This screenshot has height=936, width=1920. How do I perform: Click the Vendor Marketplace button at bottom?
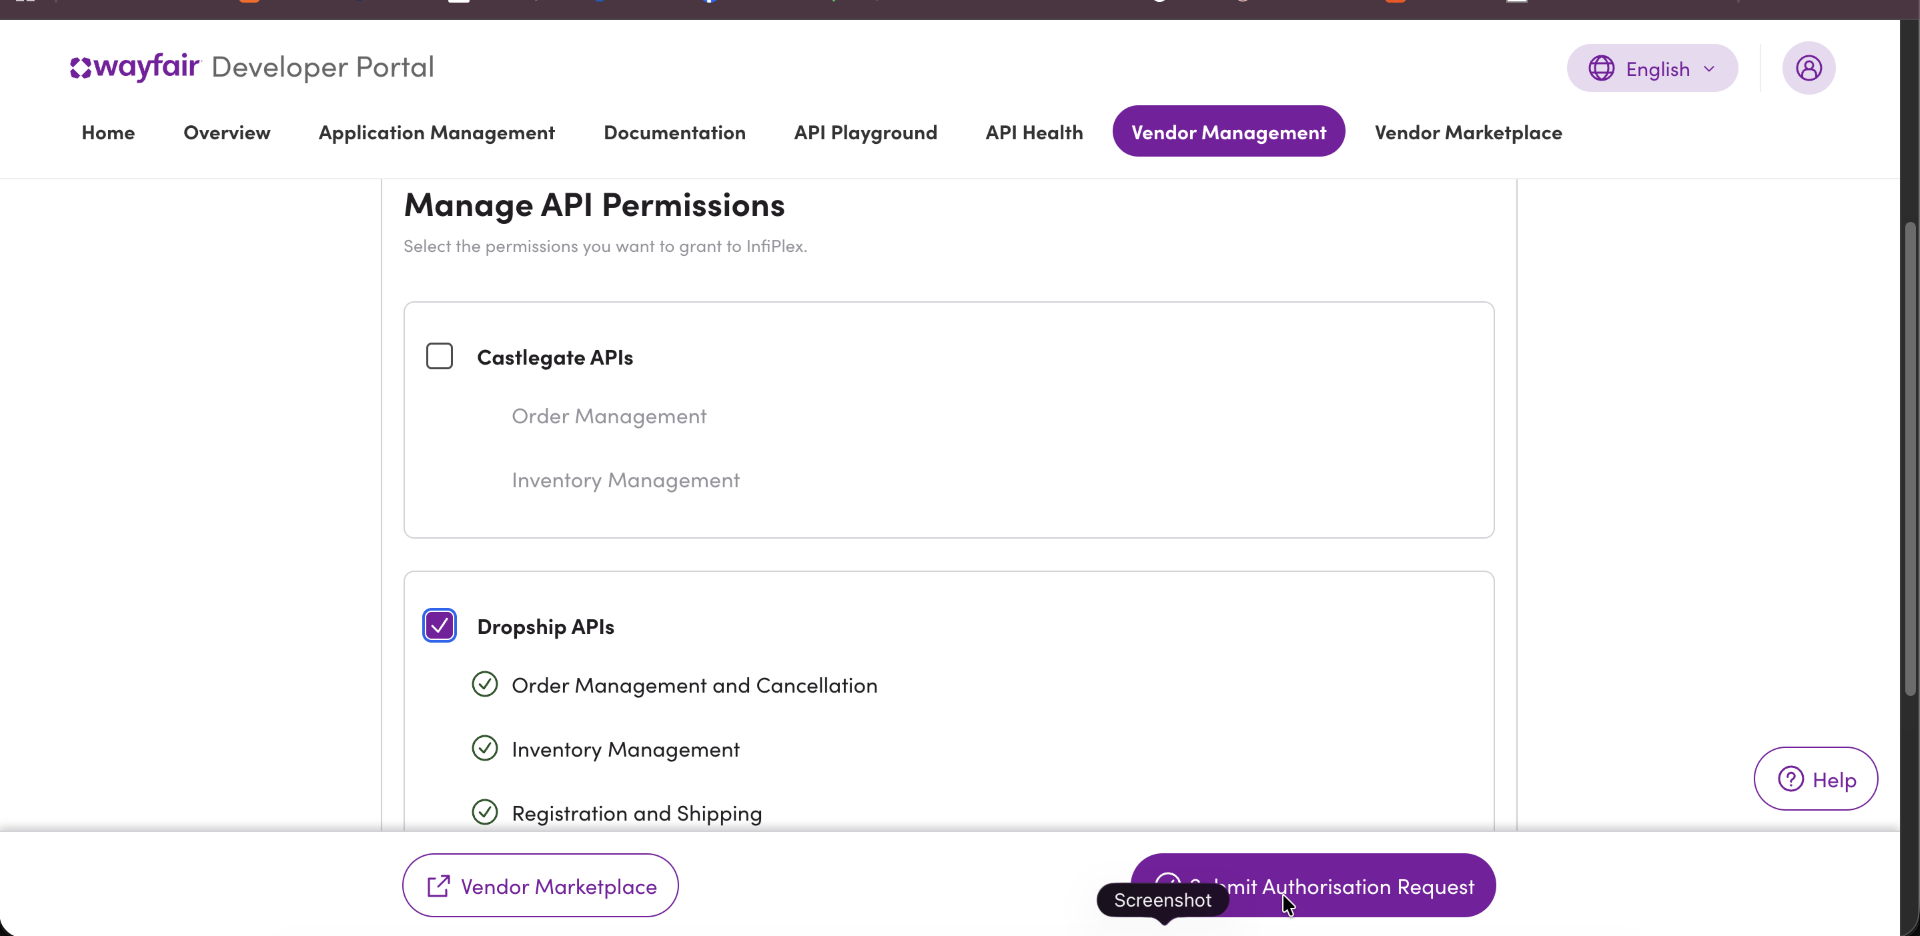coord(540,885)
